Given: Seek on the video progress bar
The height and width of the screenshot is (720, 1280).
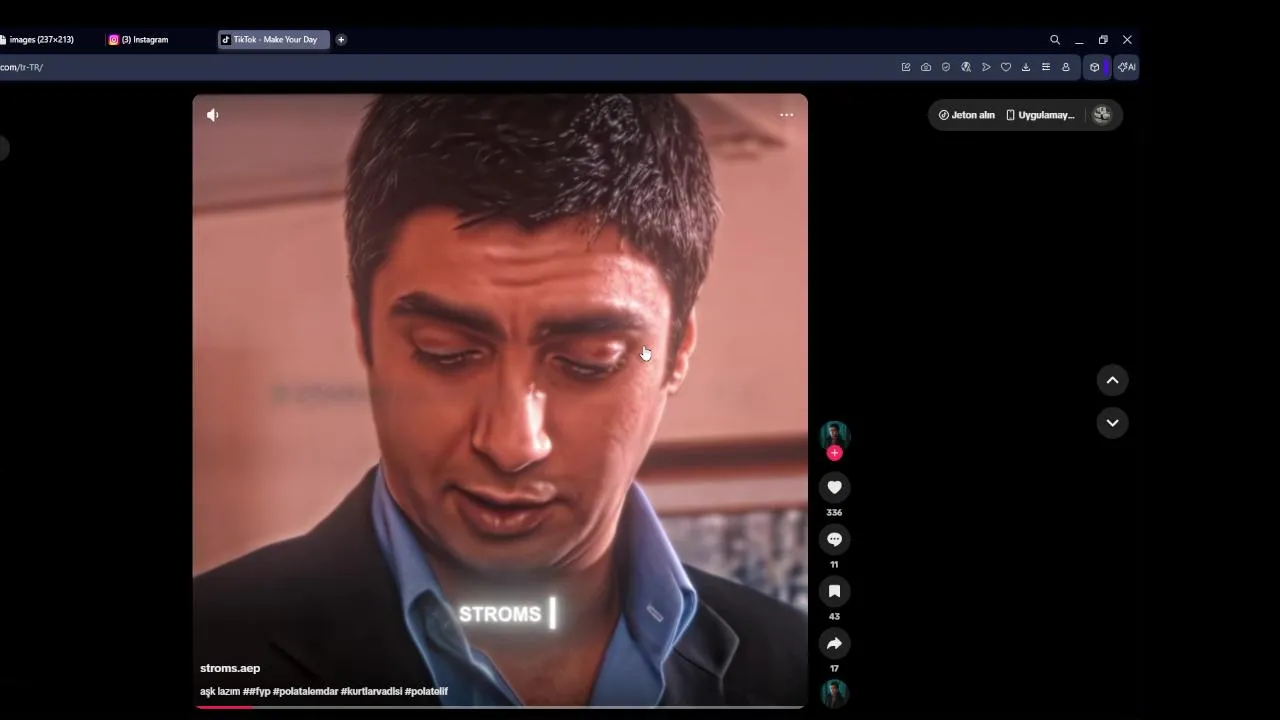Looking at the screenshot, I should tap(500, 707).
